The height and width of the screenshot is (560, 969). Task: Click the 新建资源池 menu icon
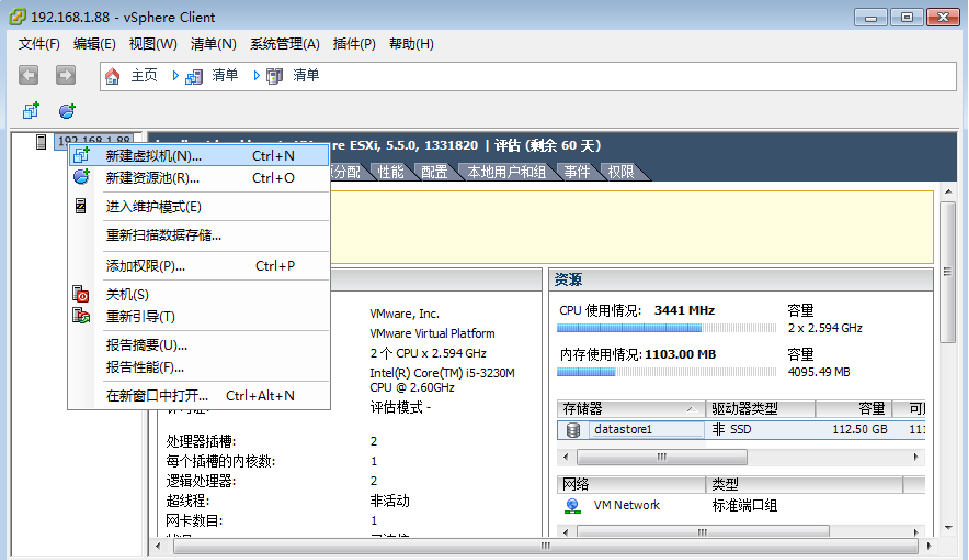click(82, 177)
